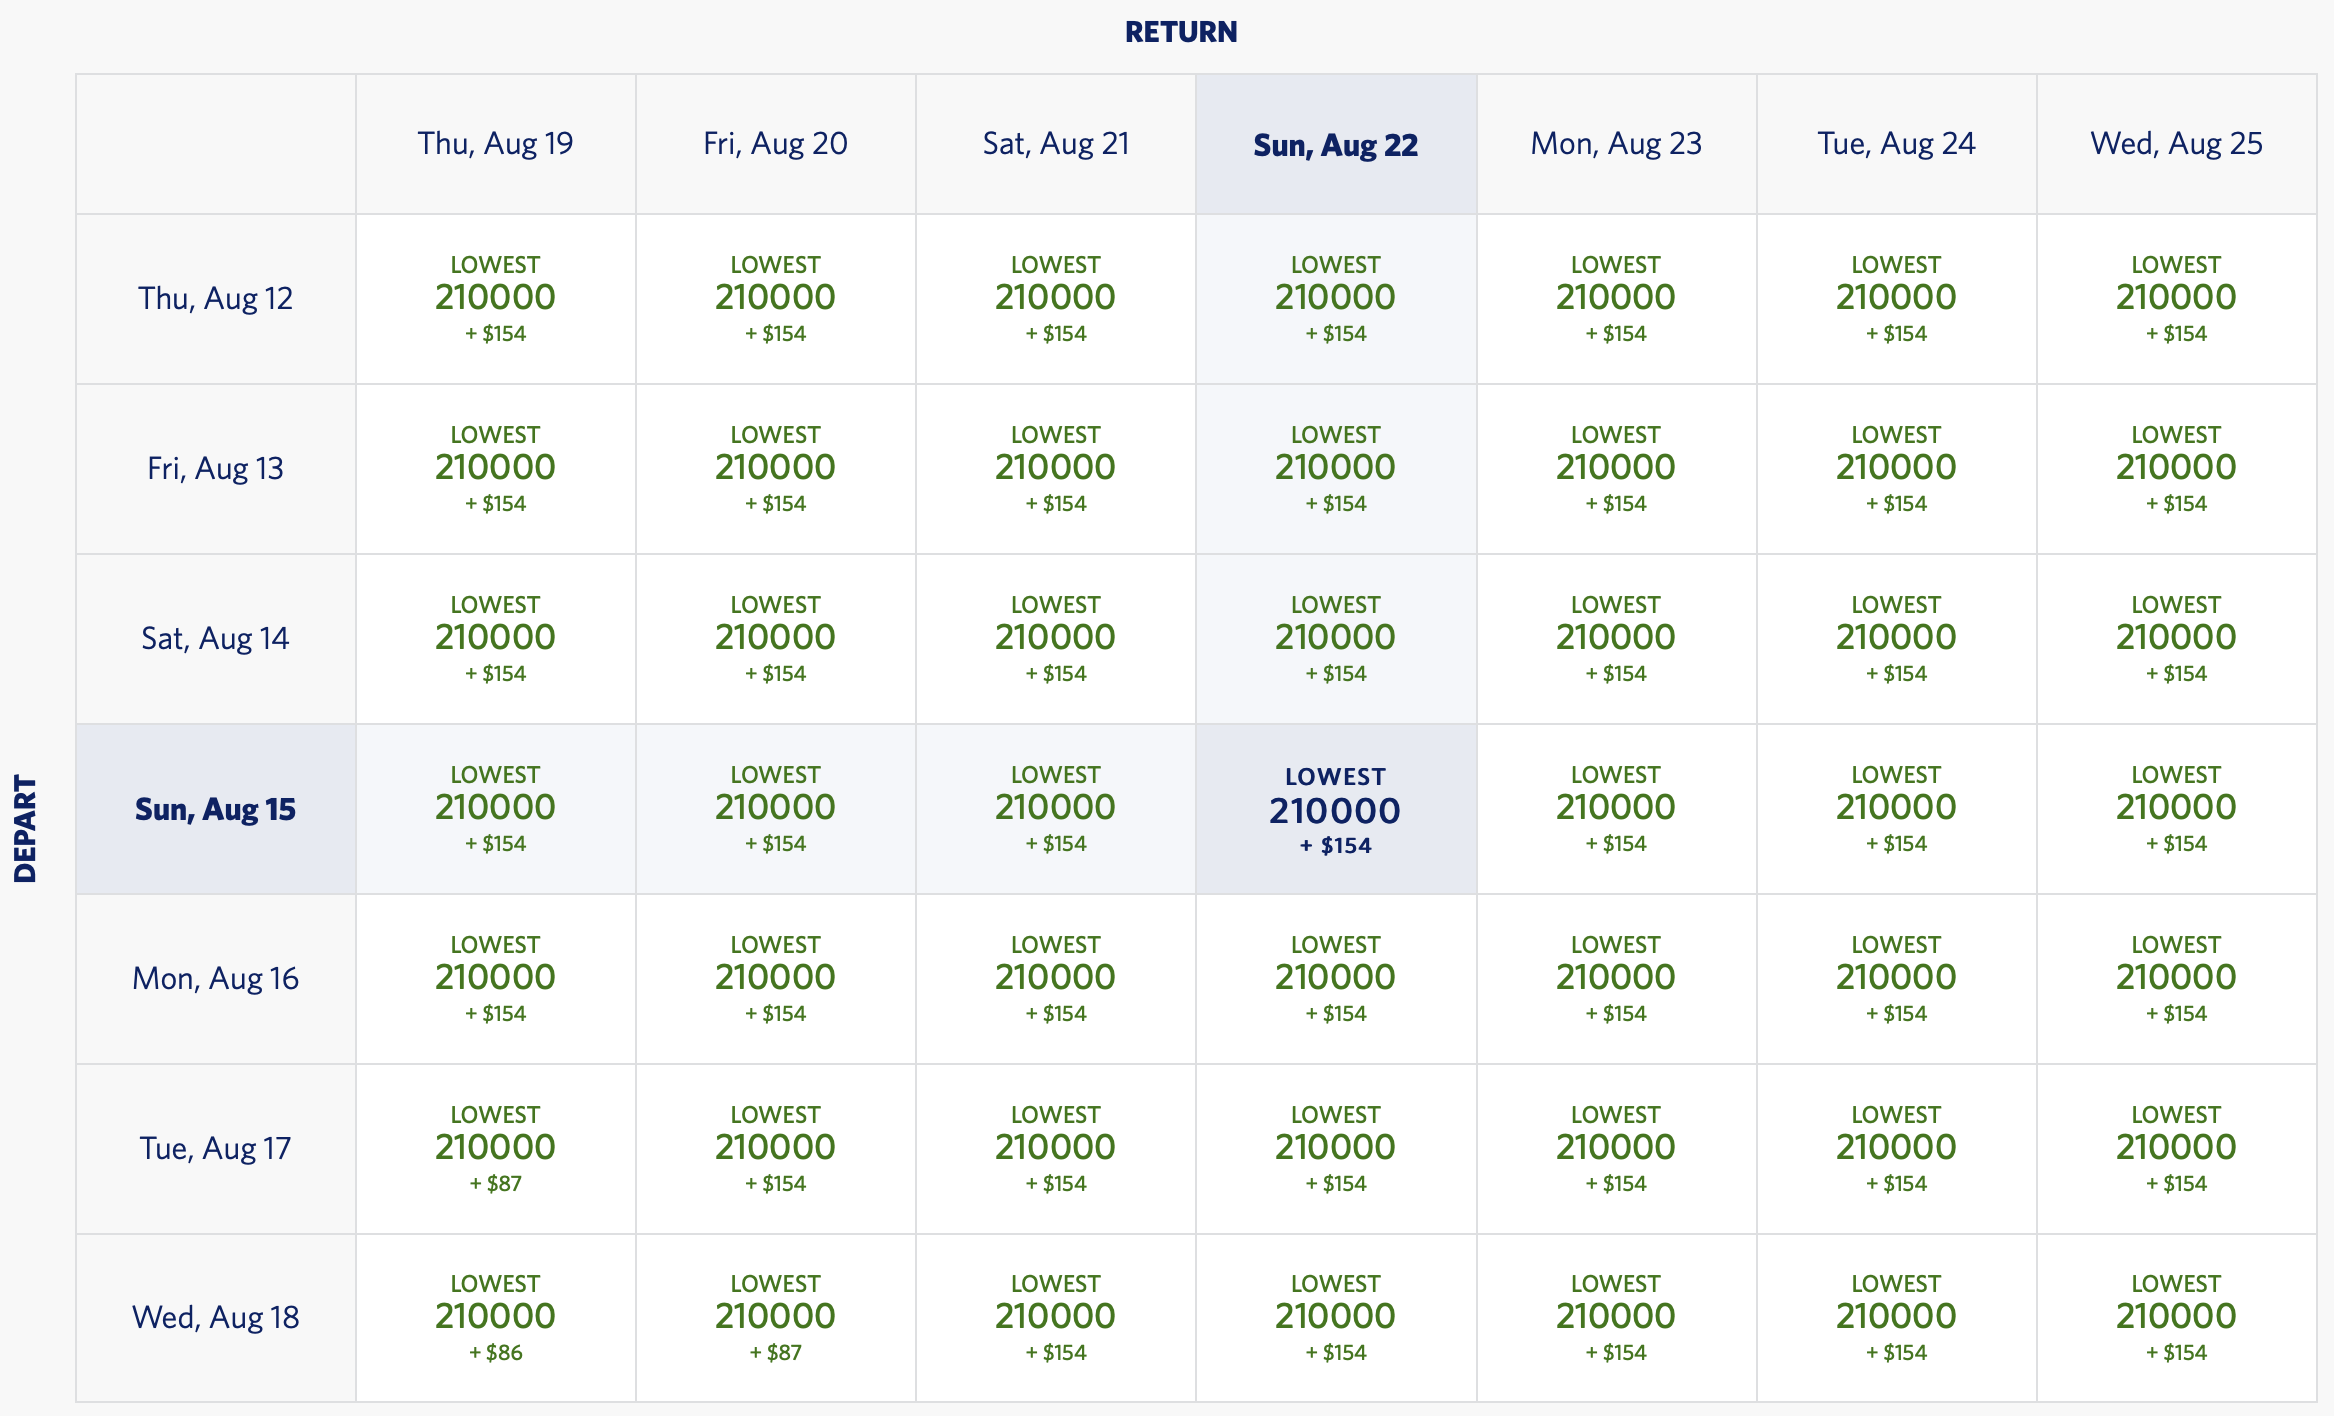Click the Sun, Aug 22 return column header
The width and height of the screenshot is (2334, 1416).
1335,144
